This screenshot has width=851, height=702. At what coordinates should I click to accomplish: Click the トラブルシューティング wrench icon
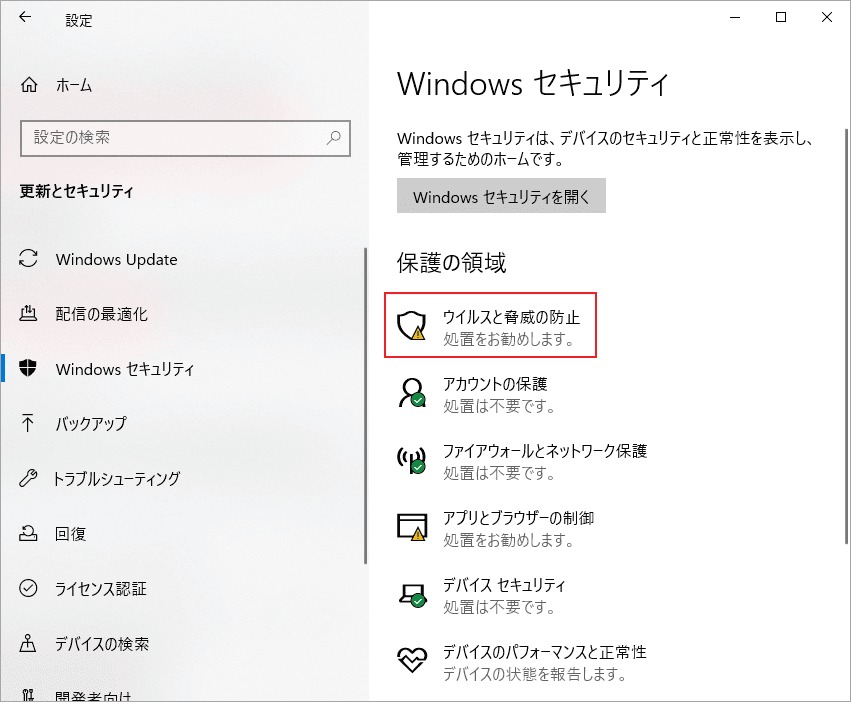click(28, 478)
